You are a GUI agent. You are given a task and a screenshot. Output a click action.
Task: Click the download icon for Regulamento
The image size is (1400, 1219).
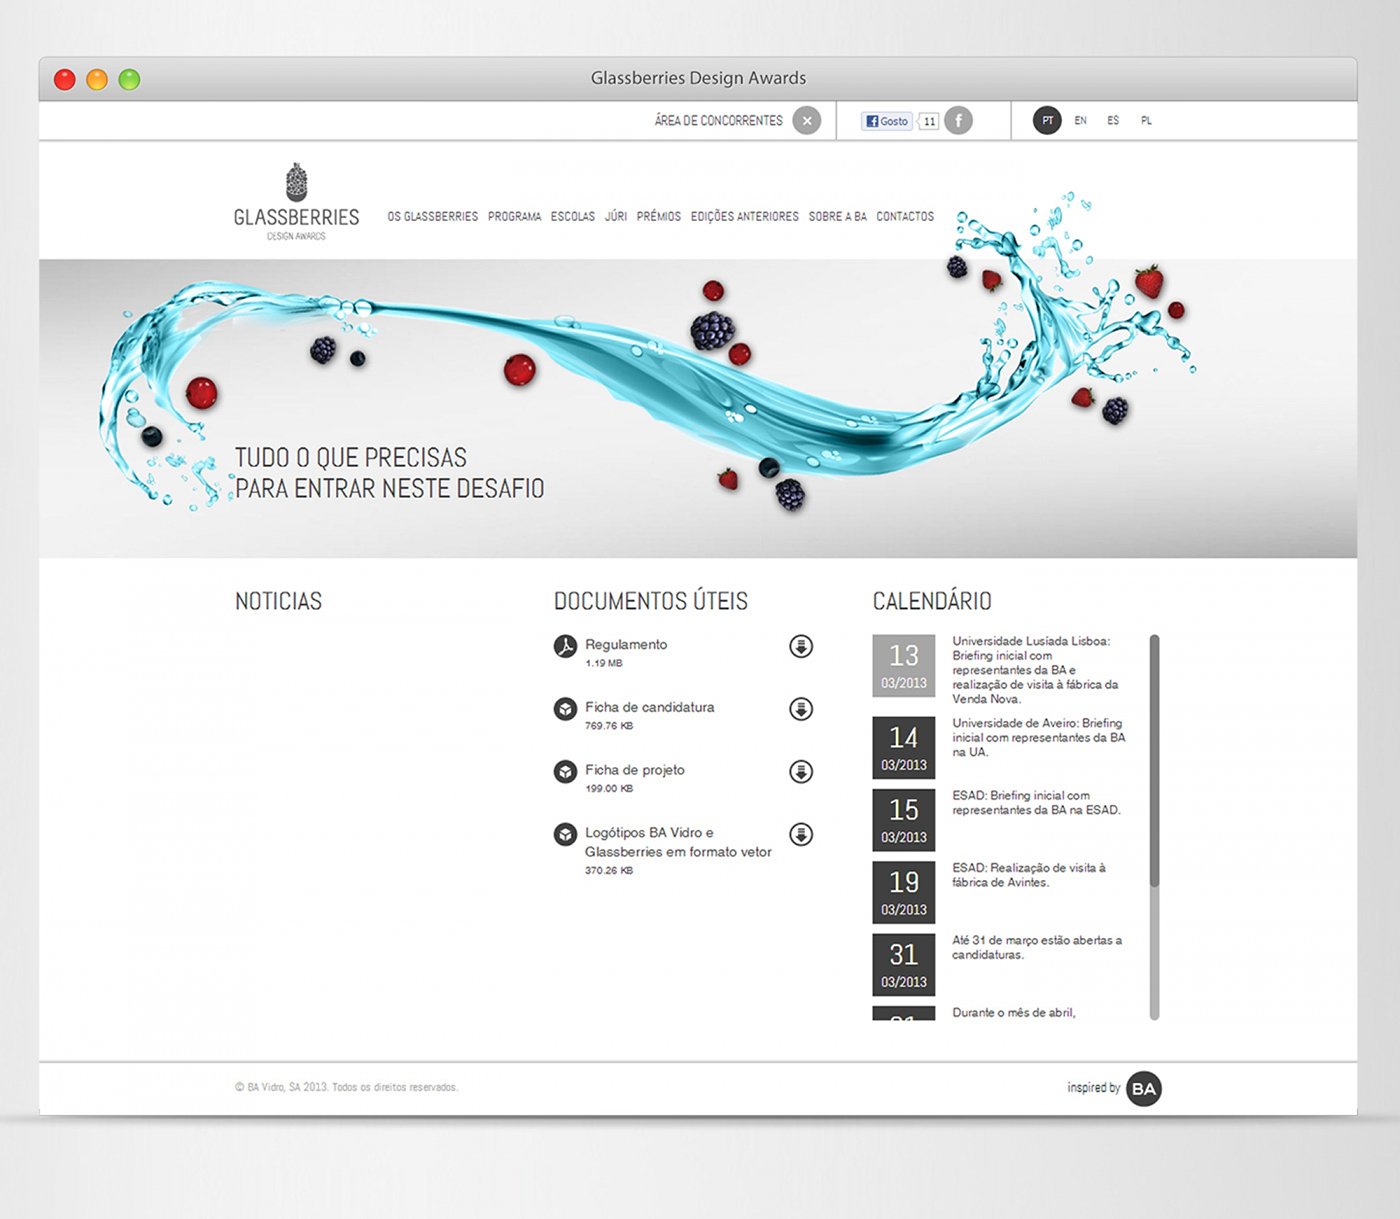point(801,647)
